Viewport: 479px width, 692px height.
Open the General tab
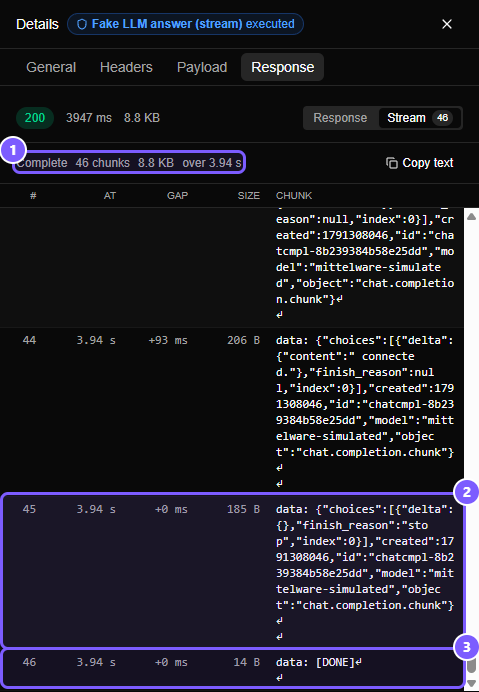coord(51,67)
